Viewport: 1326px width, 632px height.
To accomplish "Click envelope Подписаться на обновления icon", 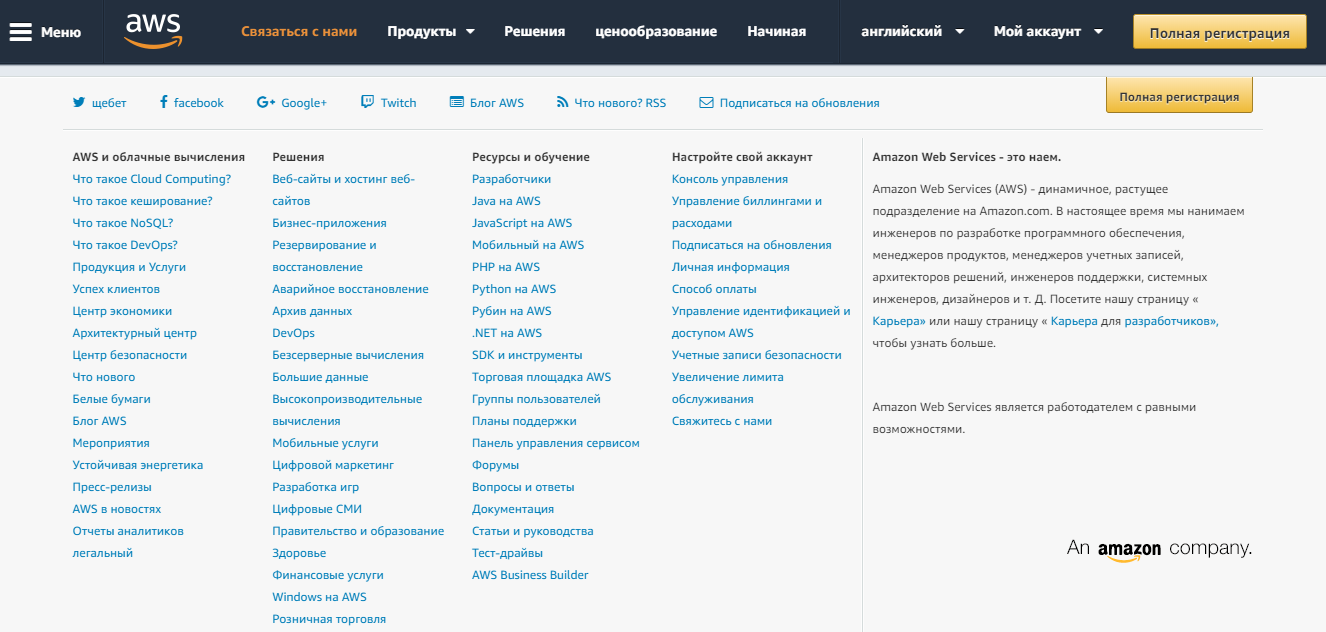I will 706,102.
